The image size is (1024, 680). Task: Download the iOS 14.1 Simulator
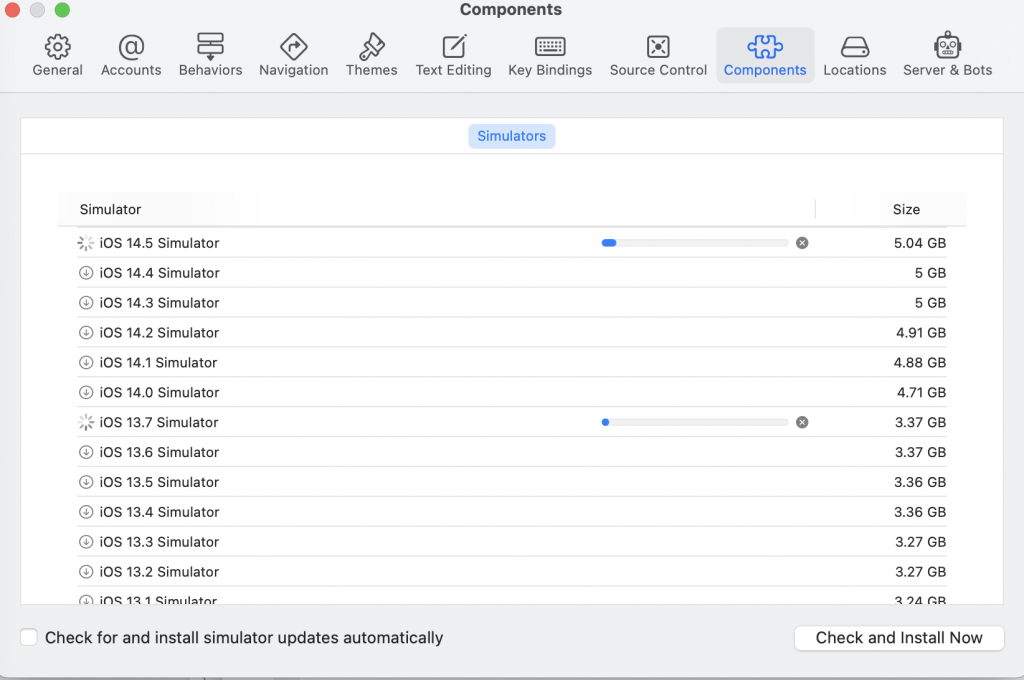(x=86, y=363)
